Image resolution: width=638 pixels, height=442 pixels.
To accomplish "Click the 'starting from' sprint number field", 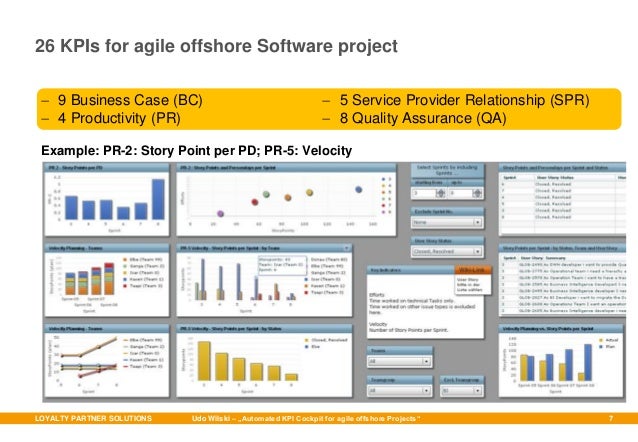I will 424,193.
